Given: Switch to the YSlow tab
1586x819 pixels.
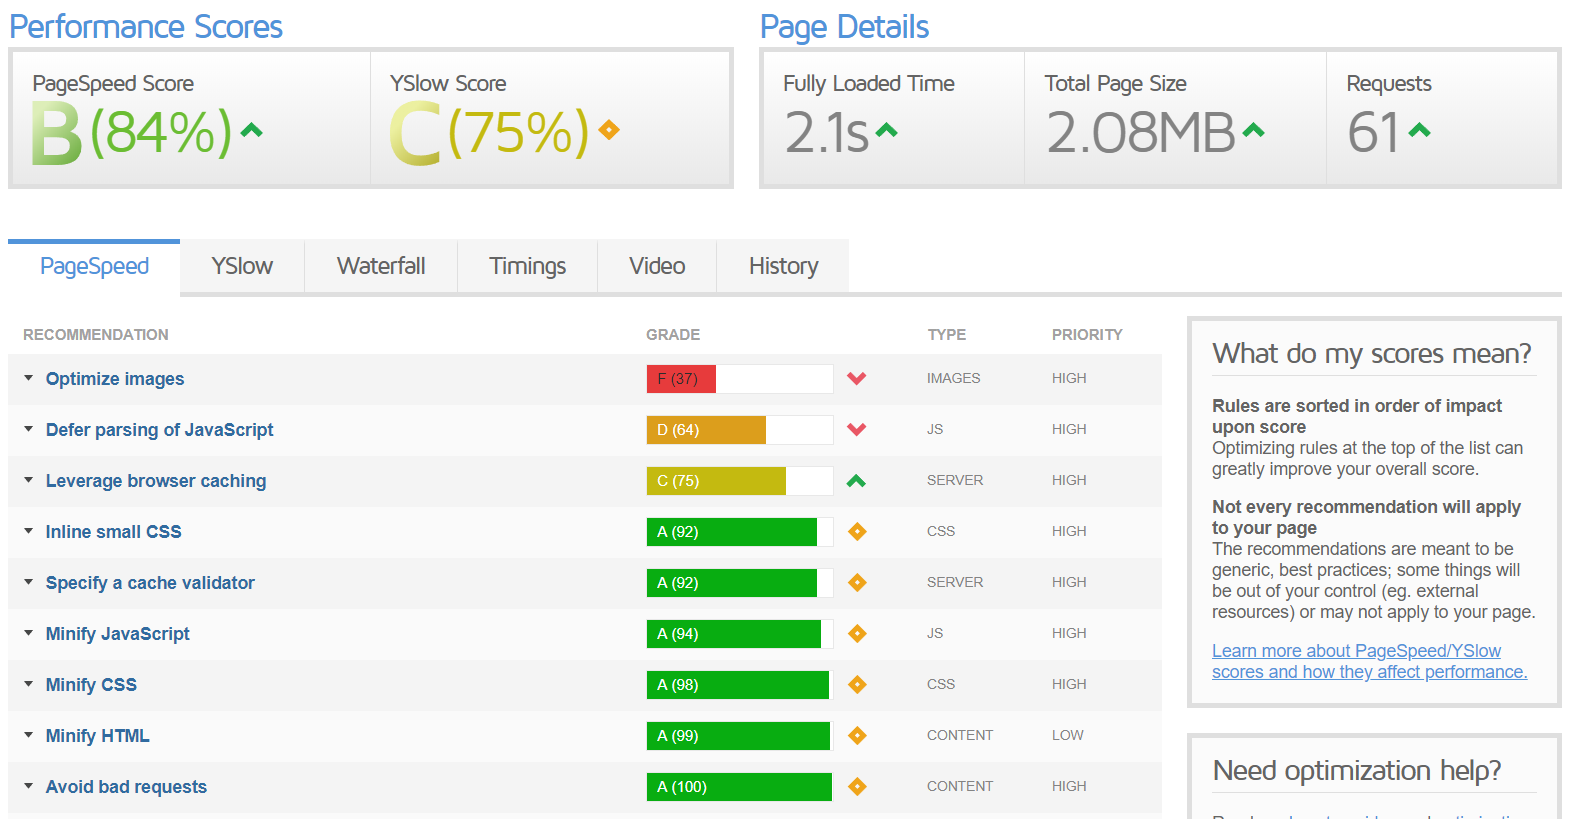Looking at the screenshot, I should click(x=242, y=266).
